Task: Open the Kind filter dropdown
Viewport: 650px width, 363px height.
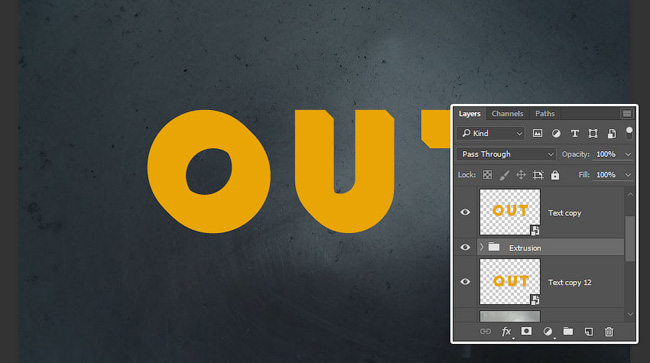Action: point(491,133)
